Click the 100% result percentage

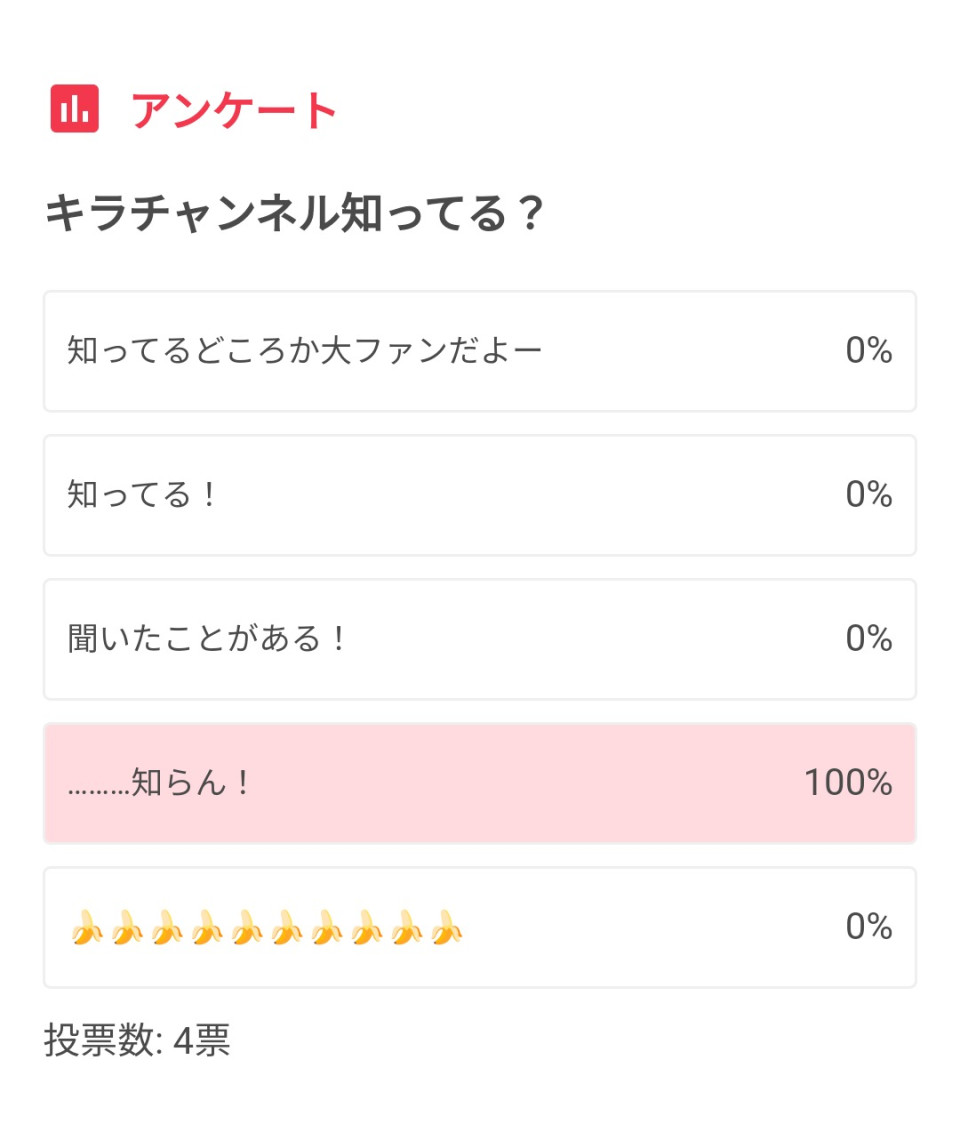pos(848,782)
